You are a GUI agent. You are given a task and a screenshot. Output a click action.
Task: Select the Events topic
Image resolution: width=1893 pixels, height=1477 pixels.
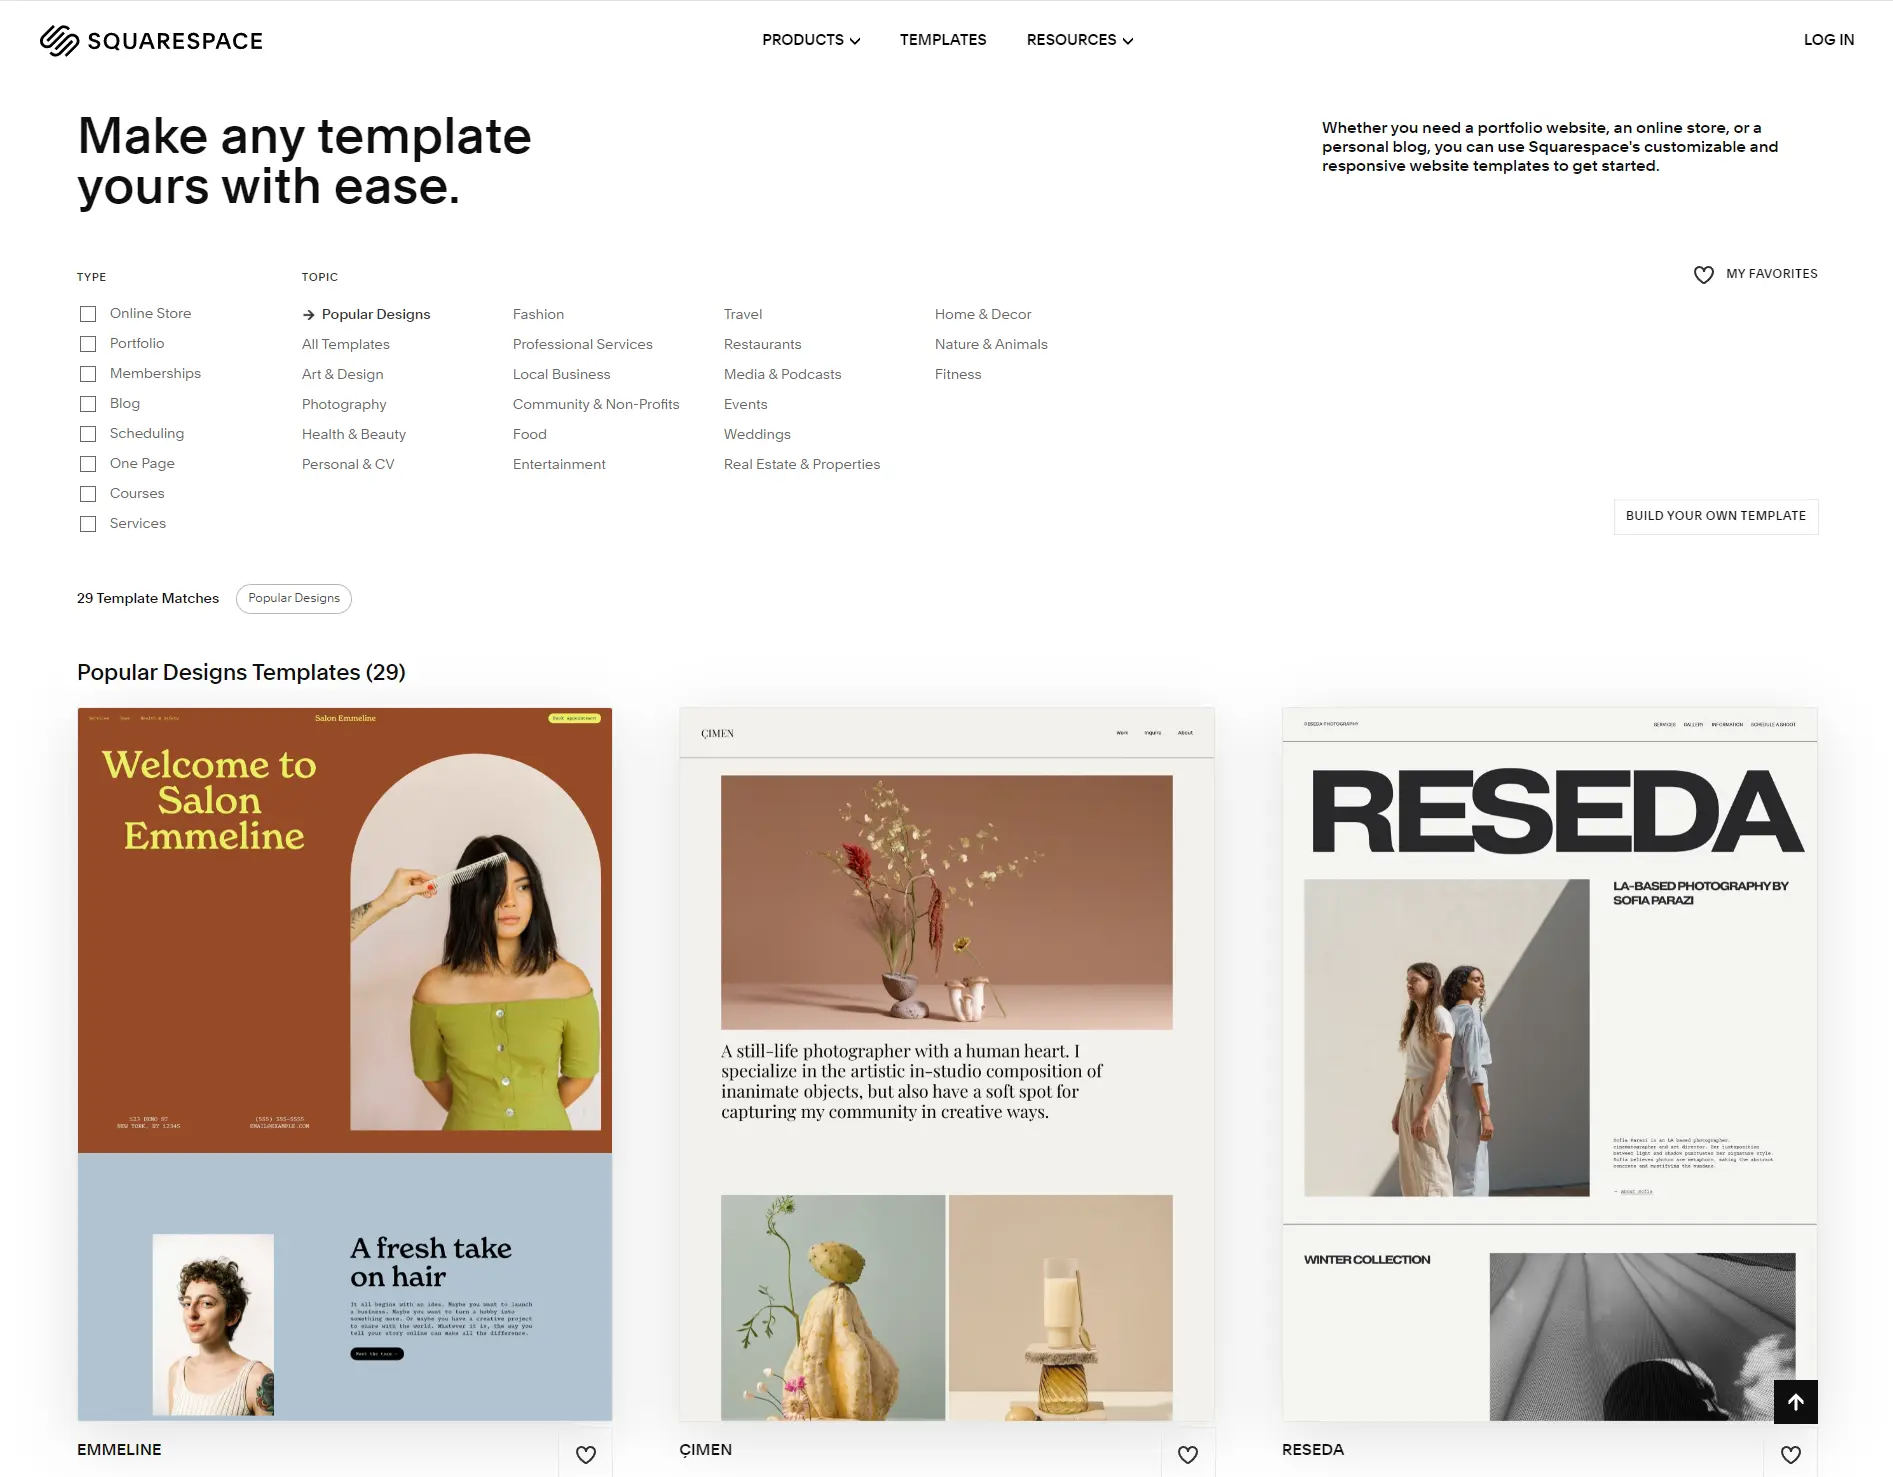(746, 404)
